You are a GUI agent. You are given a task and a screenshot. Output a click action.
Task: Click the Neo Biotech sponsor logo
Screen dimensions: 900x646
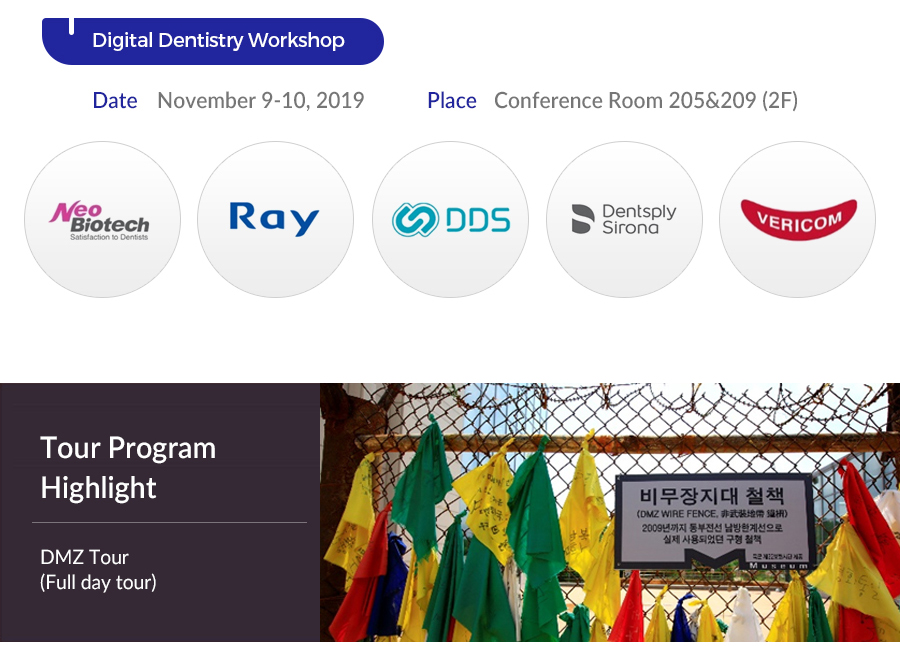[102, 219]
